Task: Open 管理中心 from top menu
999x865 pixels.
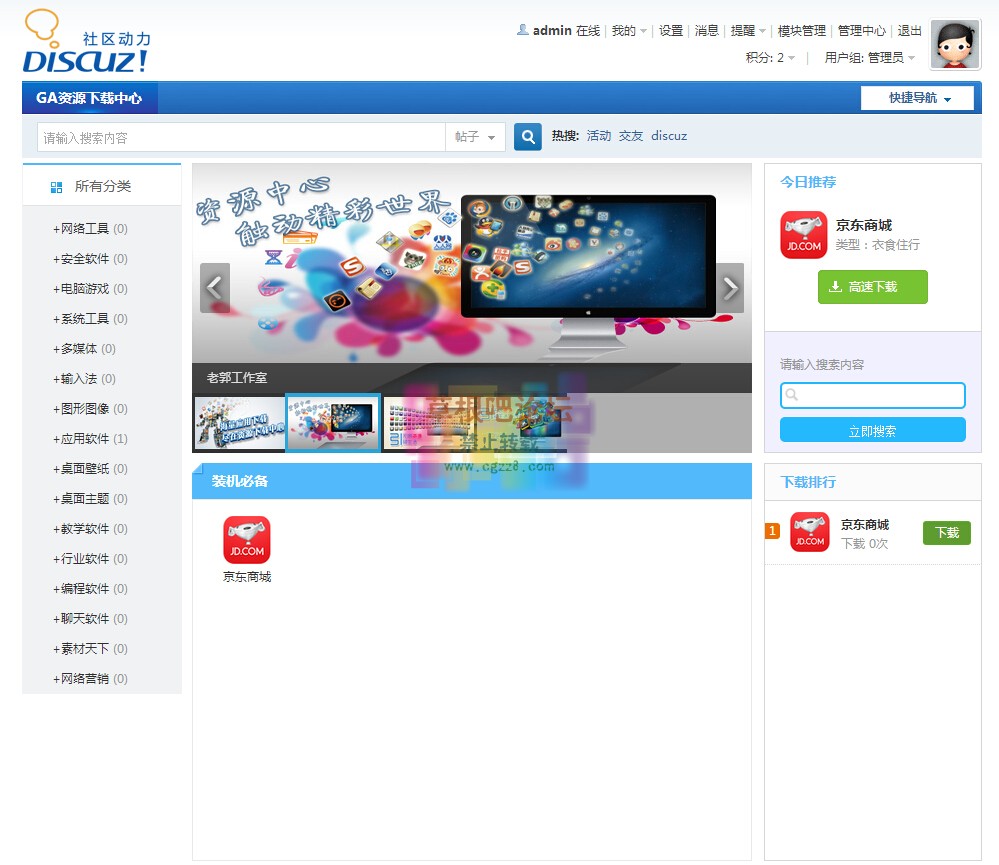Action: tap(861, 31)
